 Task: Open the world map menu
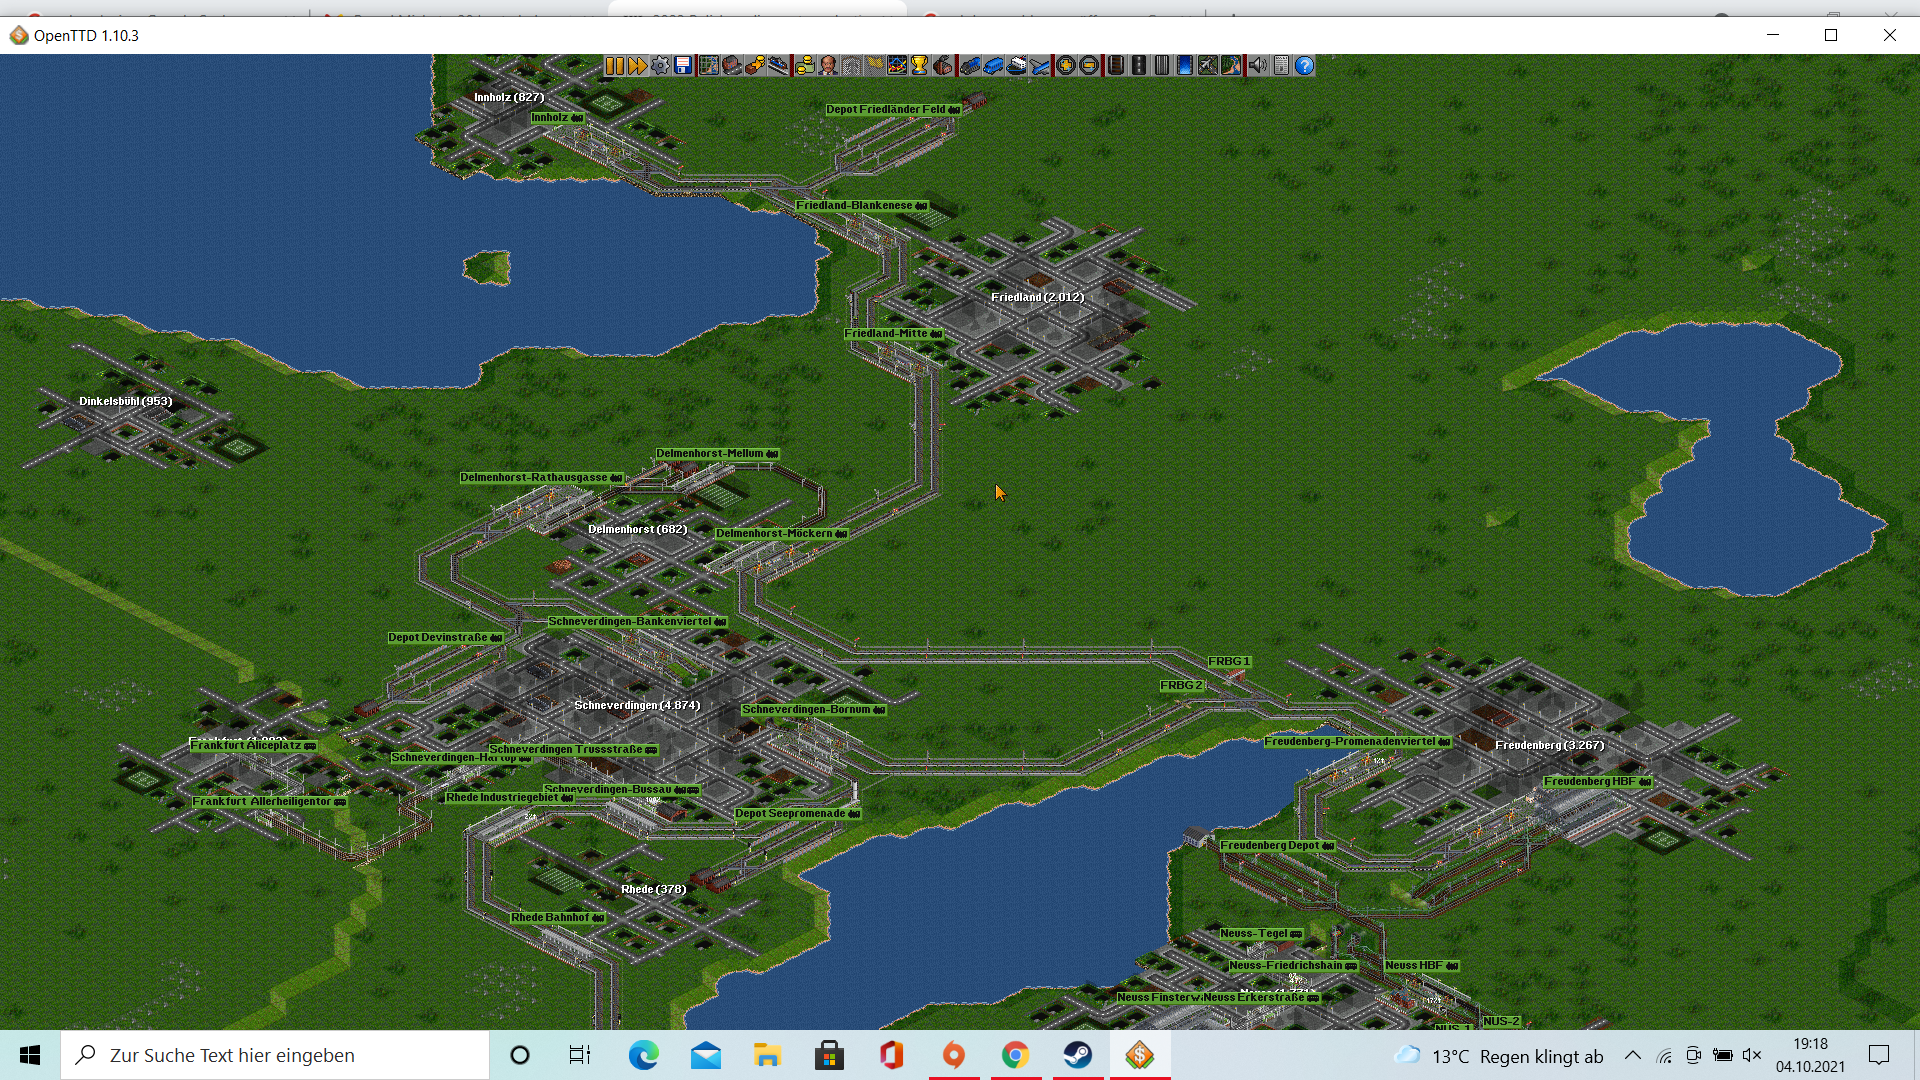tap(709, 66)
